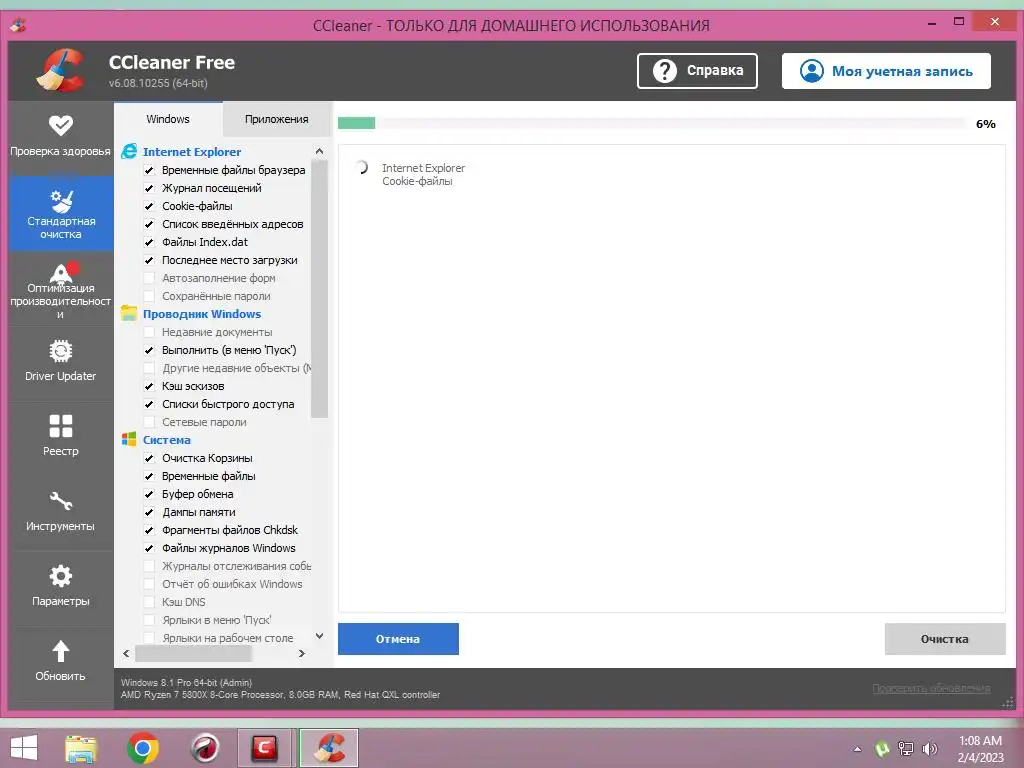Open the Tools (Инструменты) wrench icon
The width and height of the screenshot is (1024, 768).
[x=61, y=501]
